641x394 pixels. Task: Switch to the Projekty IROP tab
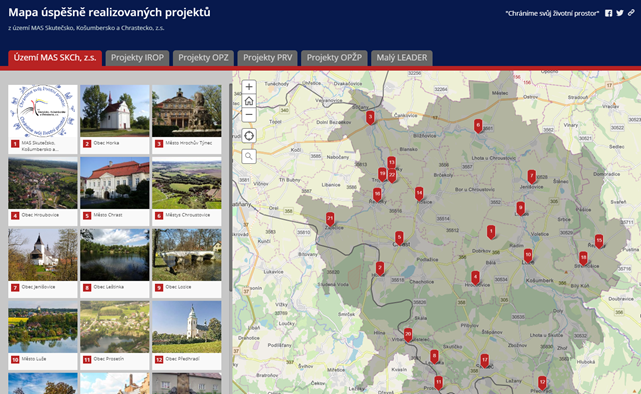coord(137,58)
